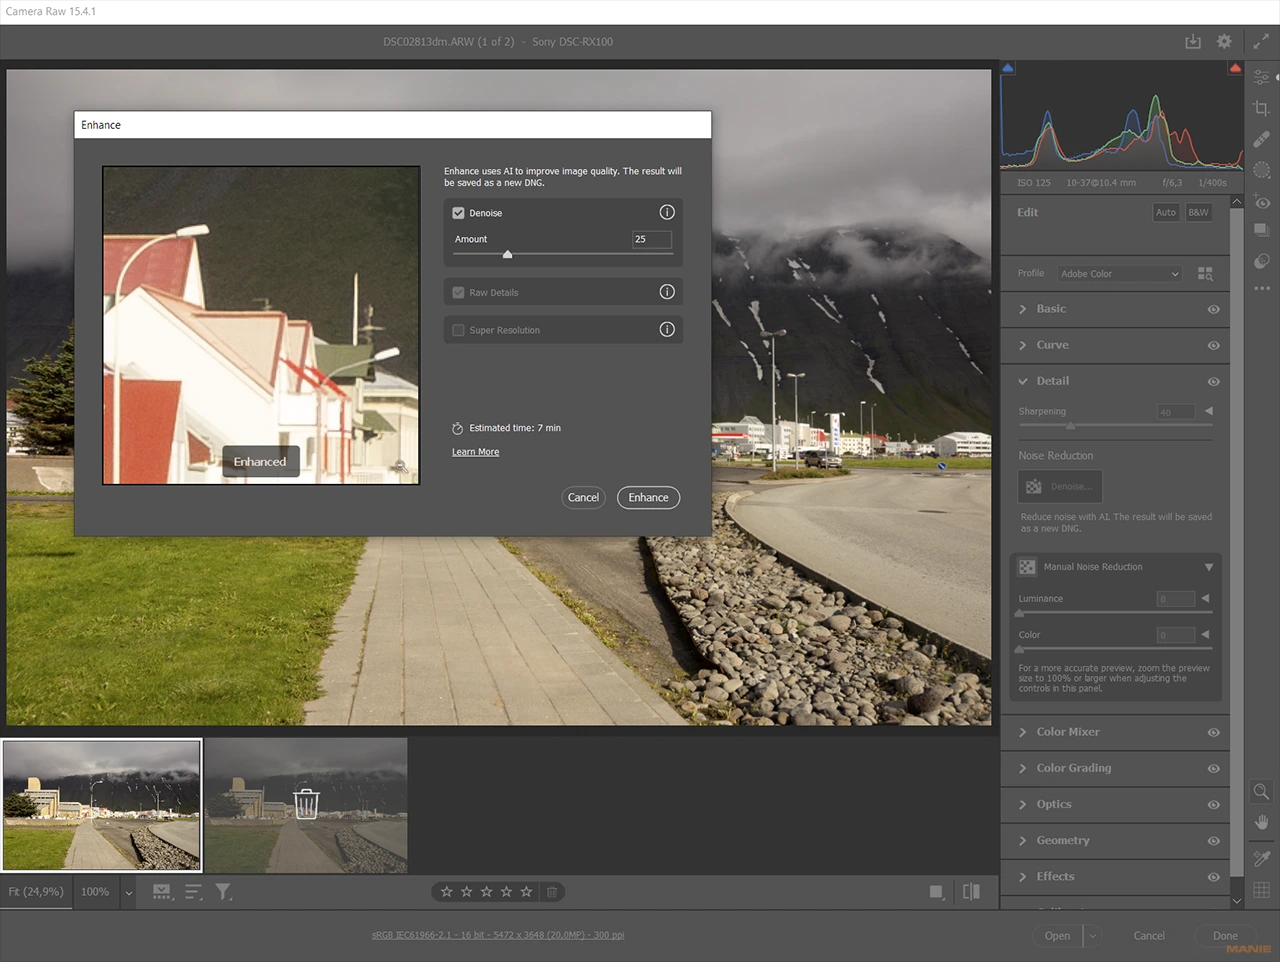Image resolution: width=1280 pixels, height=962 pixels.
Task: Open the settings gear at the top
Action: click(x=1224, y=41)
